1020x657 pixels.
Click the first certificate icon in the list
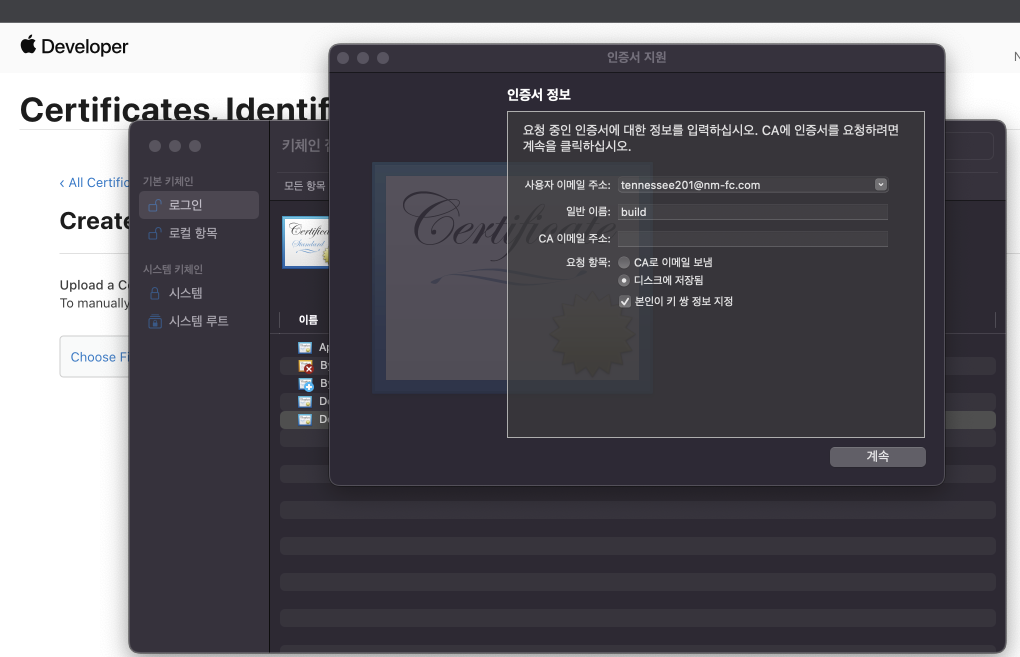pyautogui.click(x=304, y=347)
